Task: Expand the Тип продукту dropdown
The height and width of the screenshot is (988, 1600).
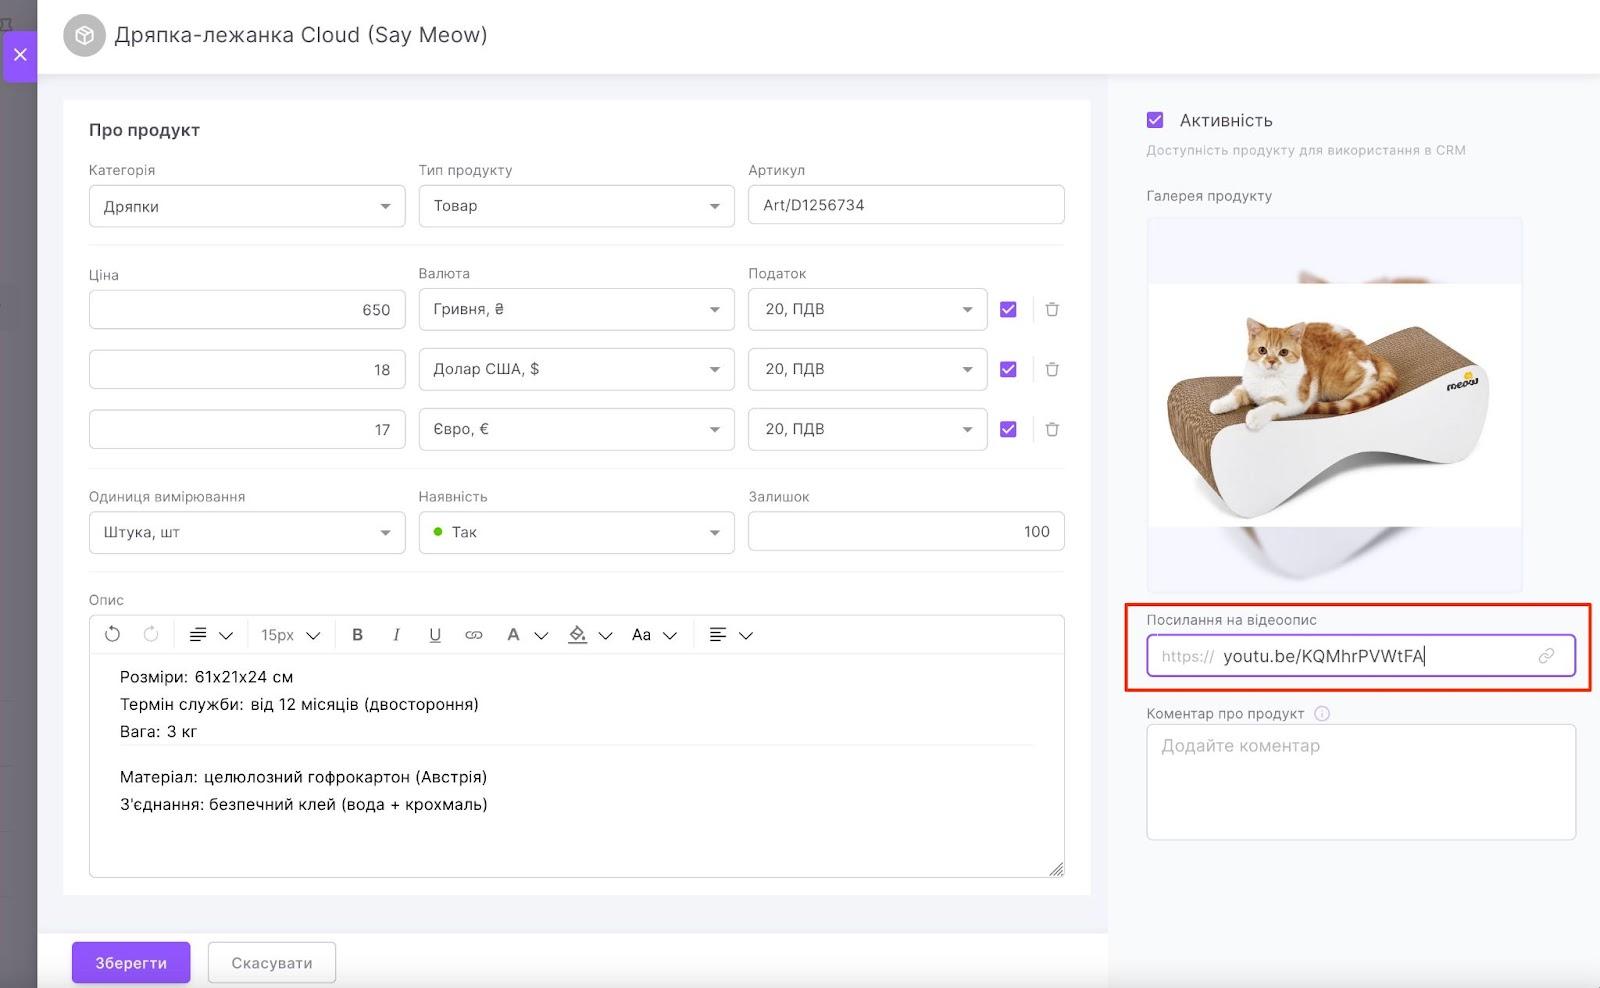Action: tap(576, 206)
